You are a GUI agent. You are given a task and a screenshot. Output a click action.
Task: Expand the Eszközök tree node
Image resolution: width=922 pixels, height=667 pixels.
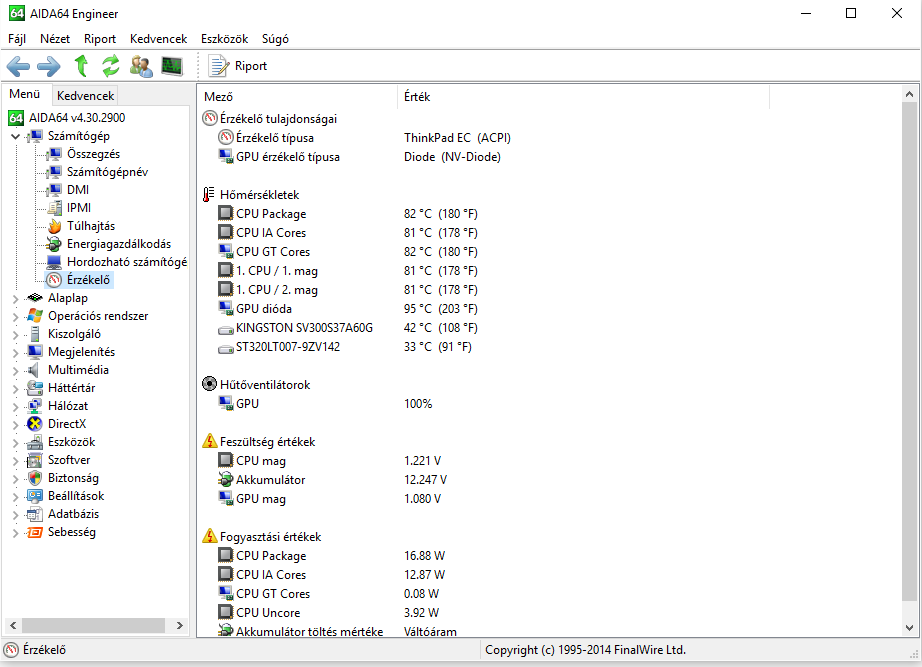[16, 443]
